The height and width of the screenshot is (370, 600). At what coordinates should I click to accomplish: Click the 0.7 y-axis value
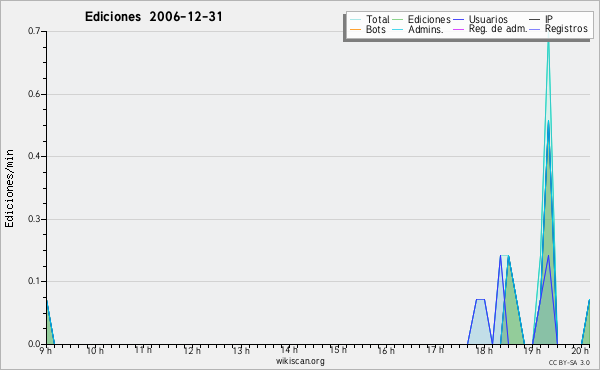coord(34,31)
